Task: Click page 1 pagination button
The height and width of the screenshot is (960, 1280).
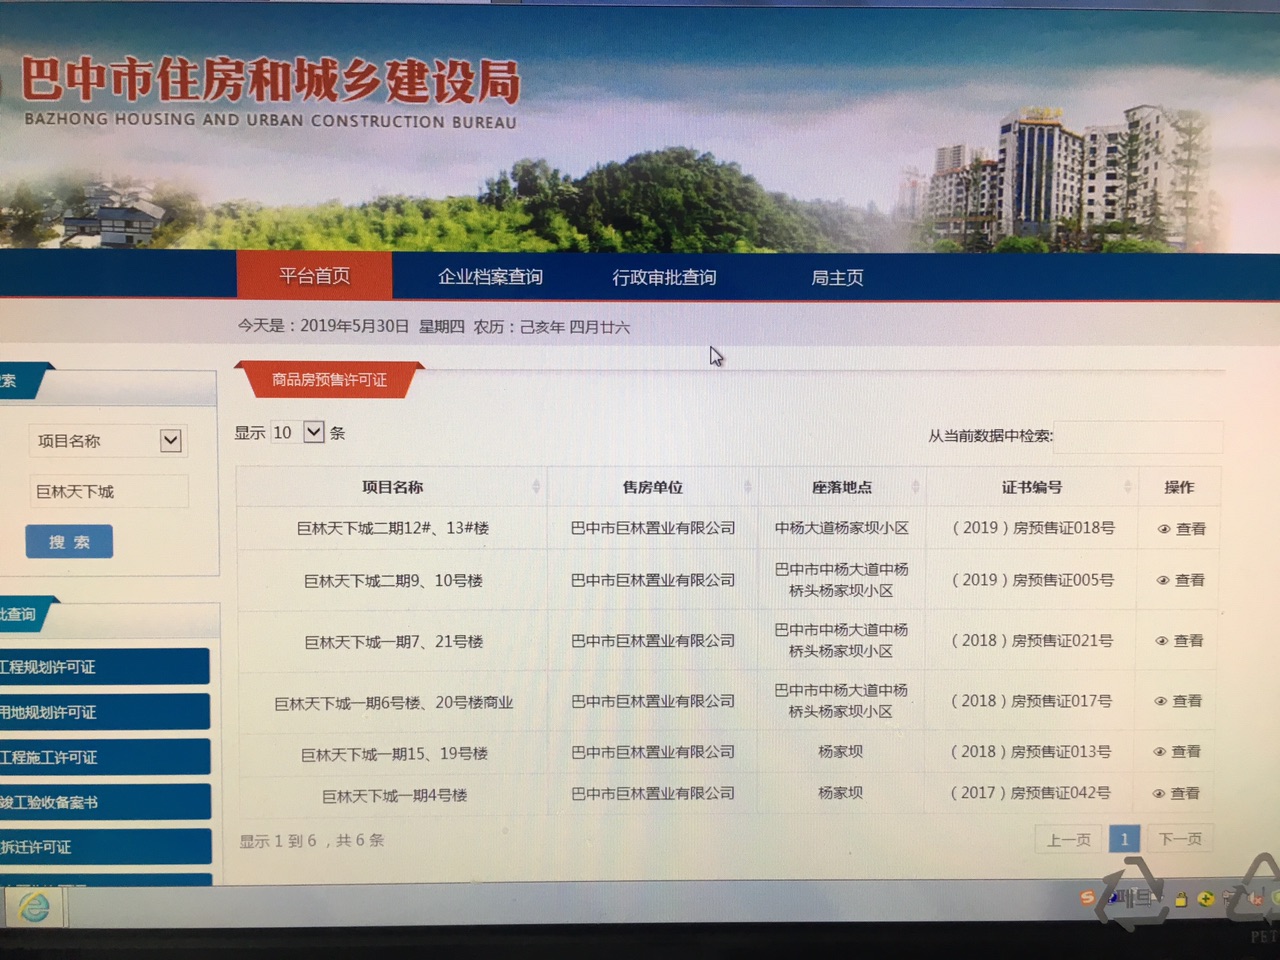Action: click(x=1124, y=839)
